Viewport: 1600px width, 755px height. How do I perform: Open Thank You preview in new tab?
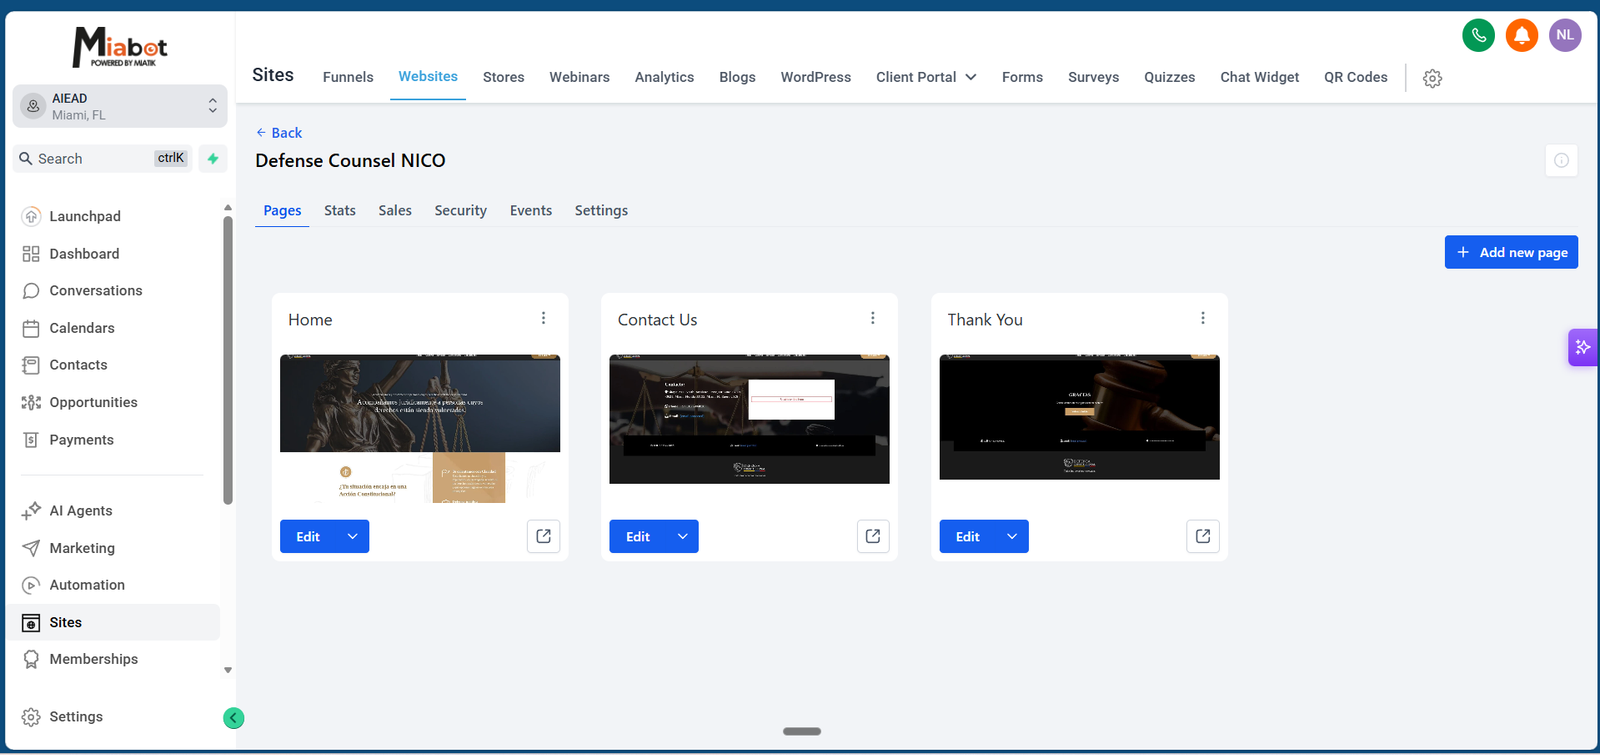coord(1203,536)
